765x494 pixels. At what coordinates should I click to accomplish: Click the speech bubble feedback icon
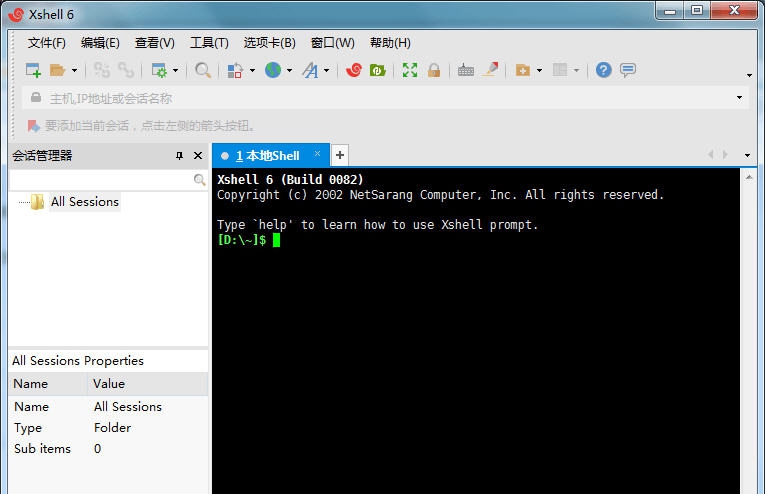pos(628,70)
